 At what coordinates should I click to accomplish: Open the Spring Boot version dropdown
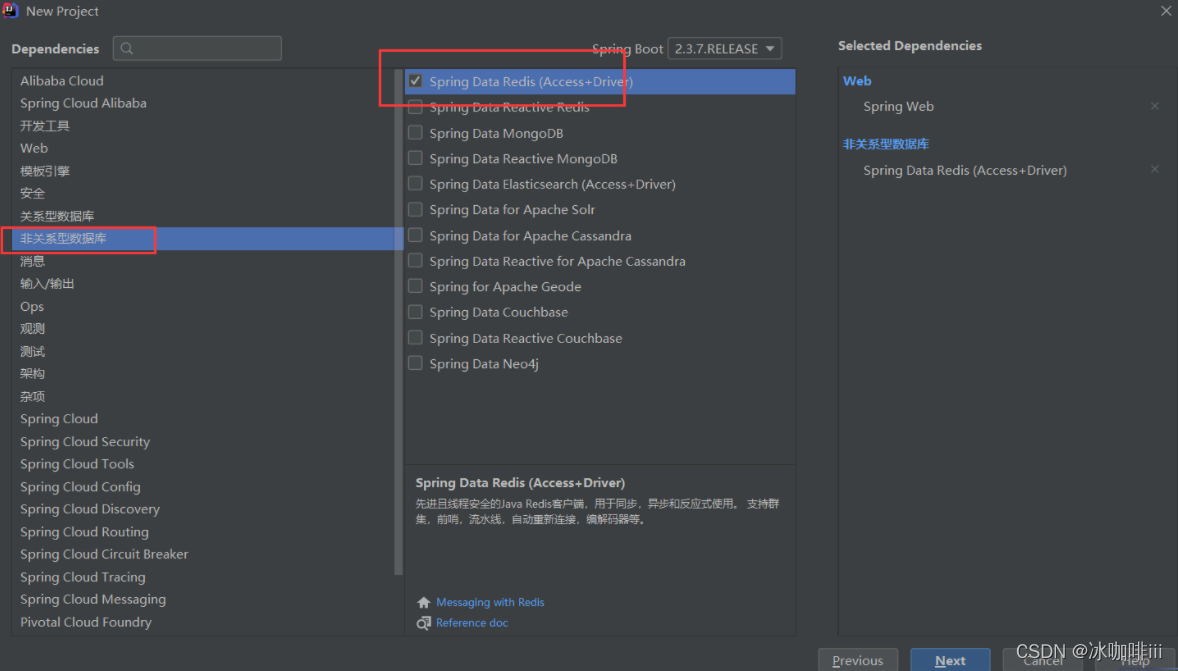tap(724, 48)
